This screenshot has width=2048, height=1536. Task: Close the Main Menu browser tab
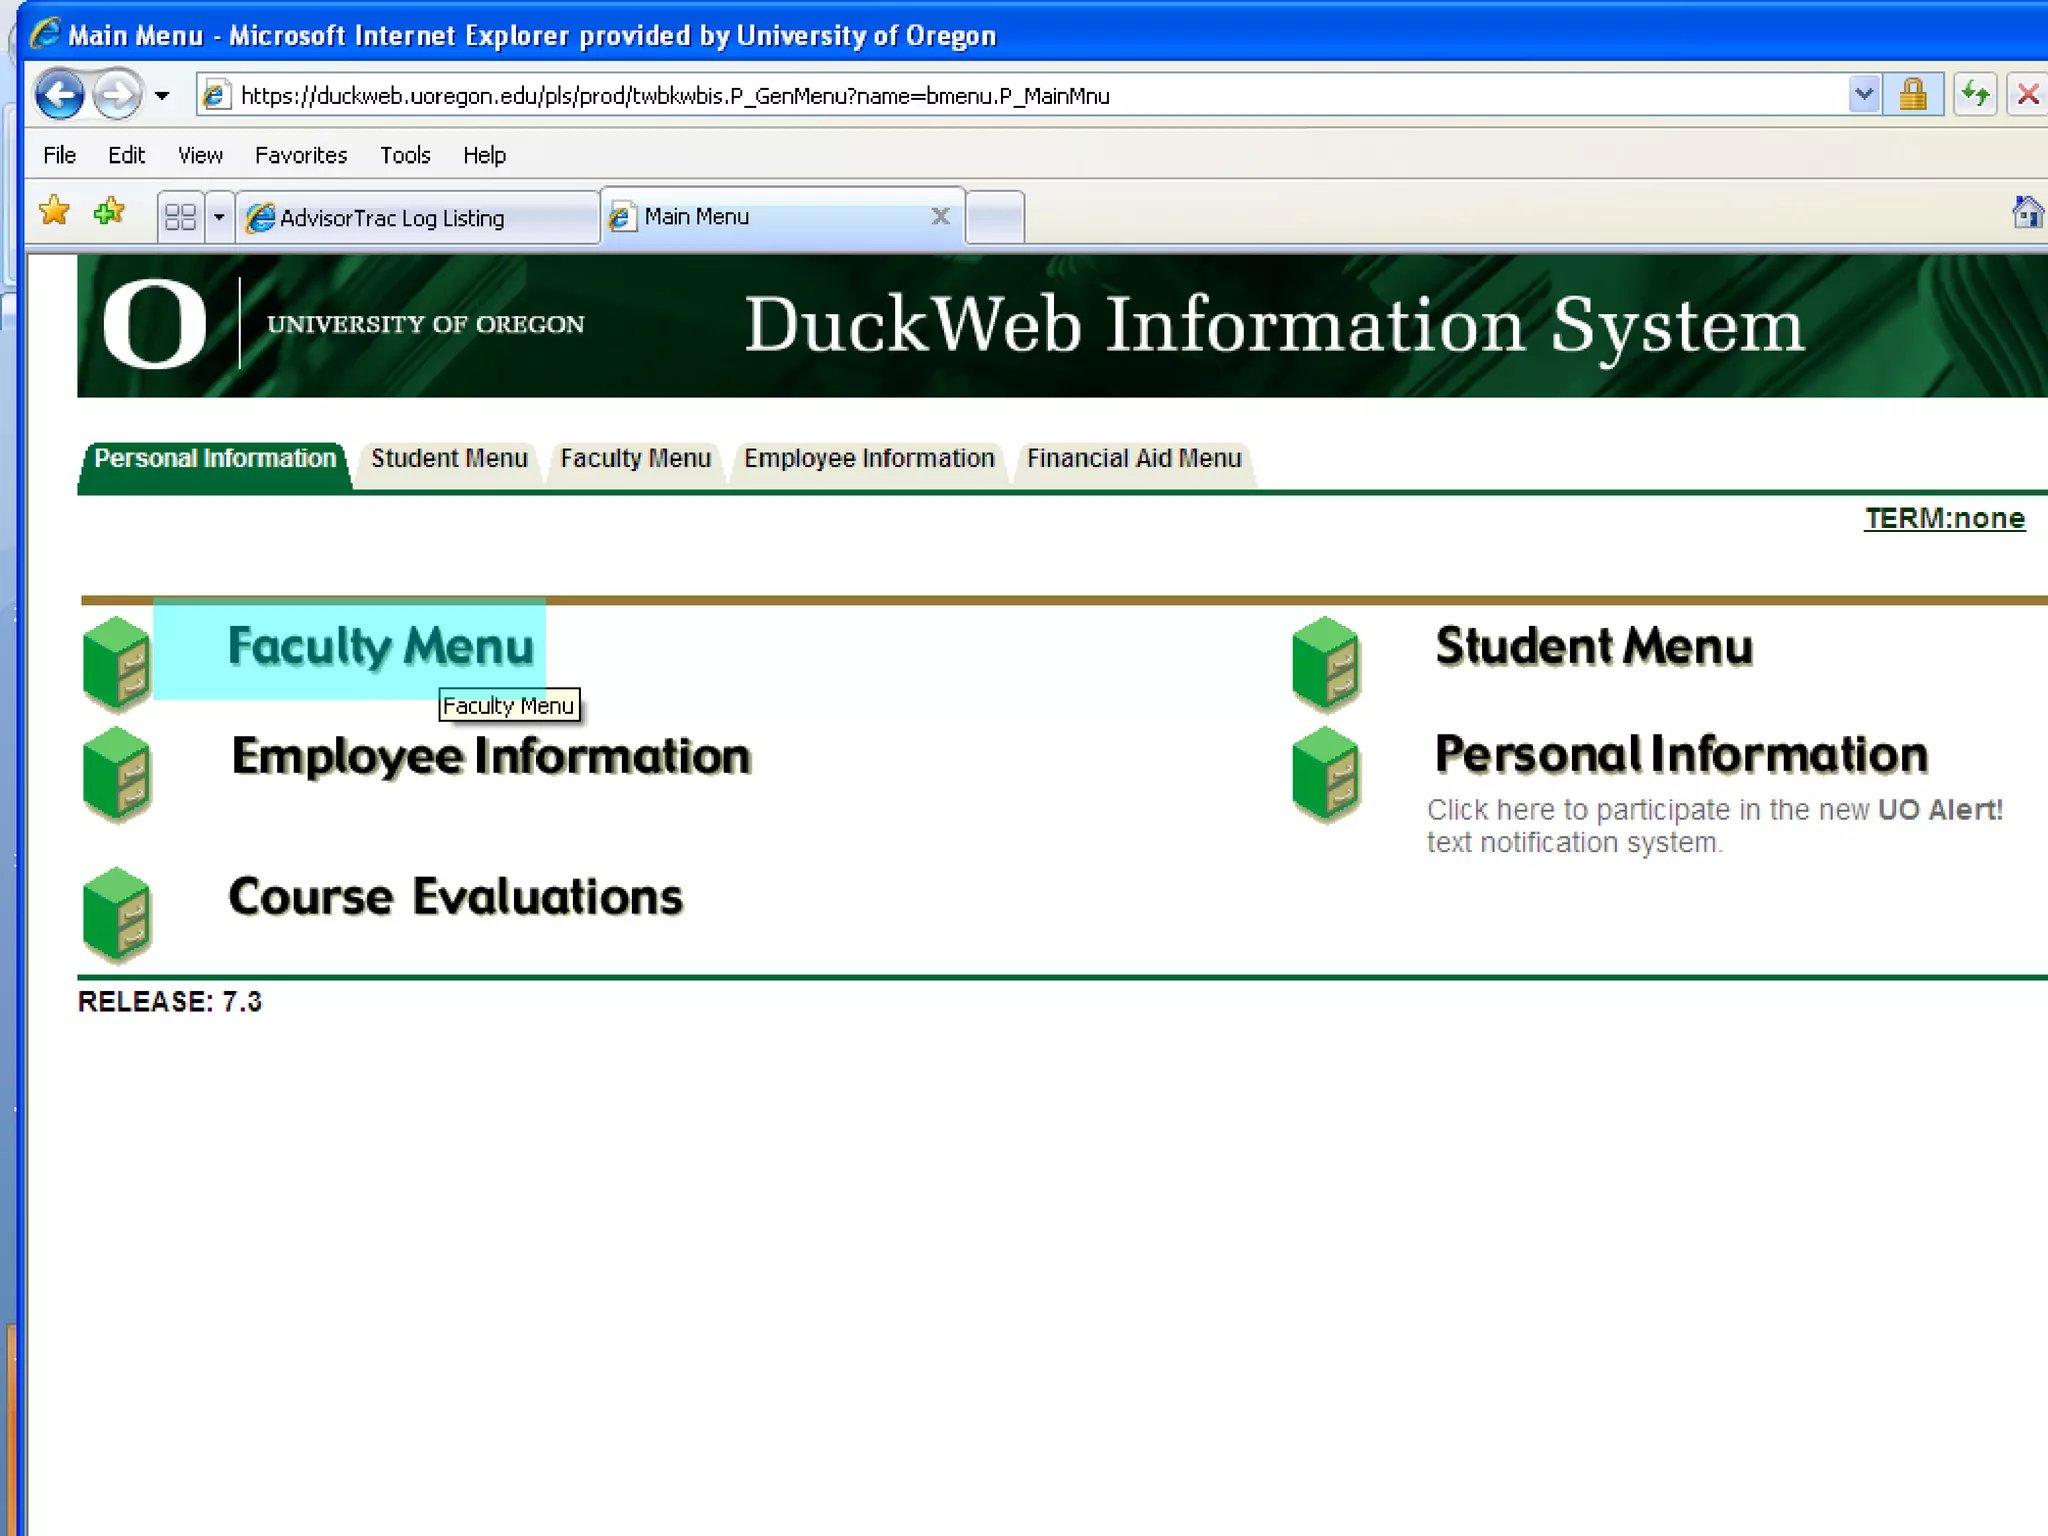940,216
